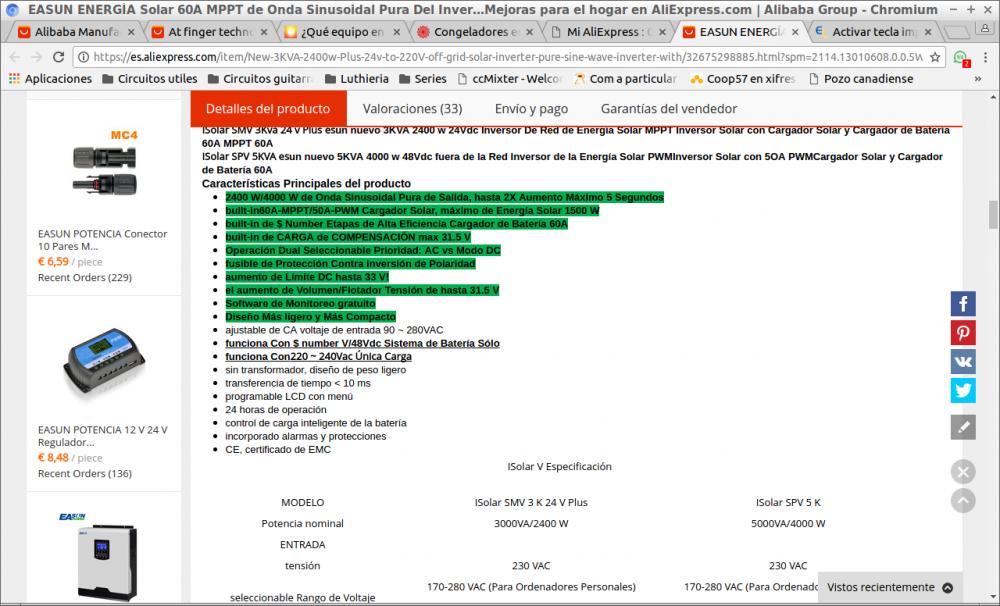1000x606 pixels.
Task: Close the Mi AliExpress tab
Action: [662, 32]
